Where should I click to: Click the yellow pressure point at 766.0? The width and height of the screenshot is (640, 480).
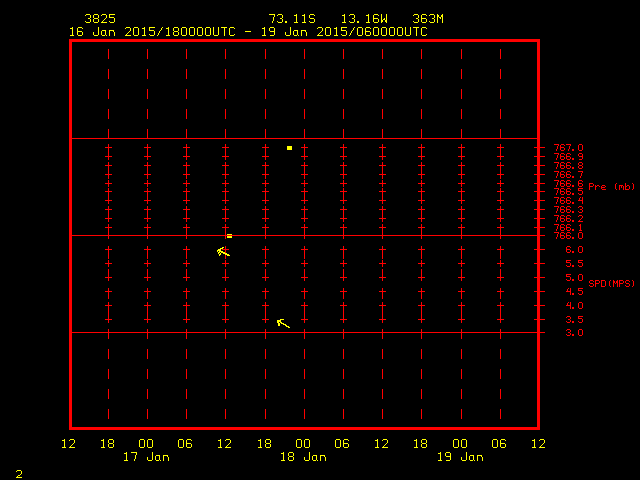point(229,236)
